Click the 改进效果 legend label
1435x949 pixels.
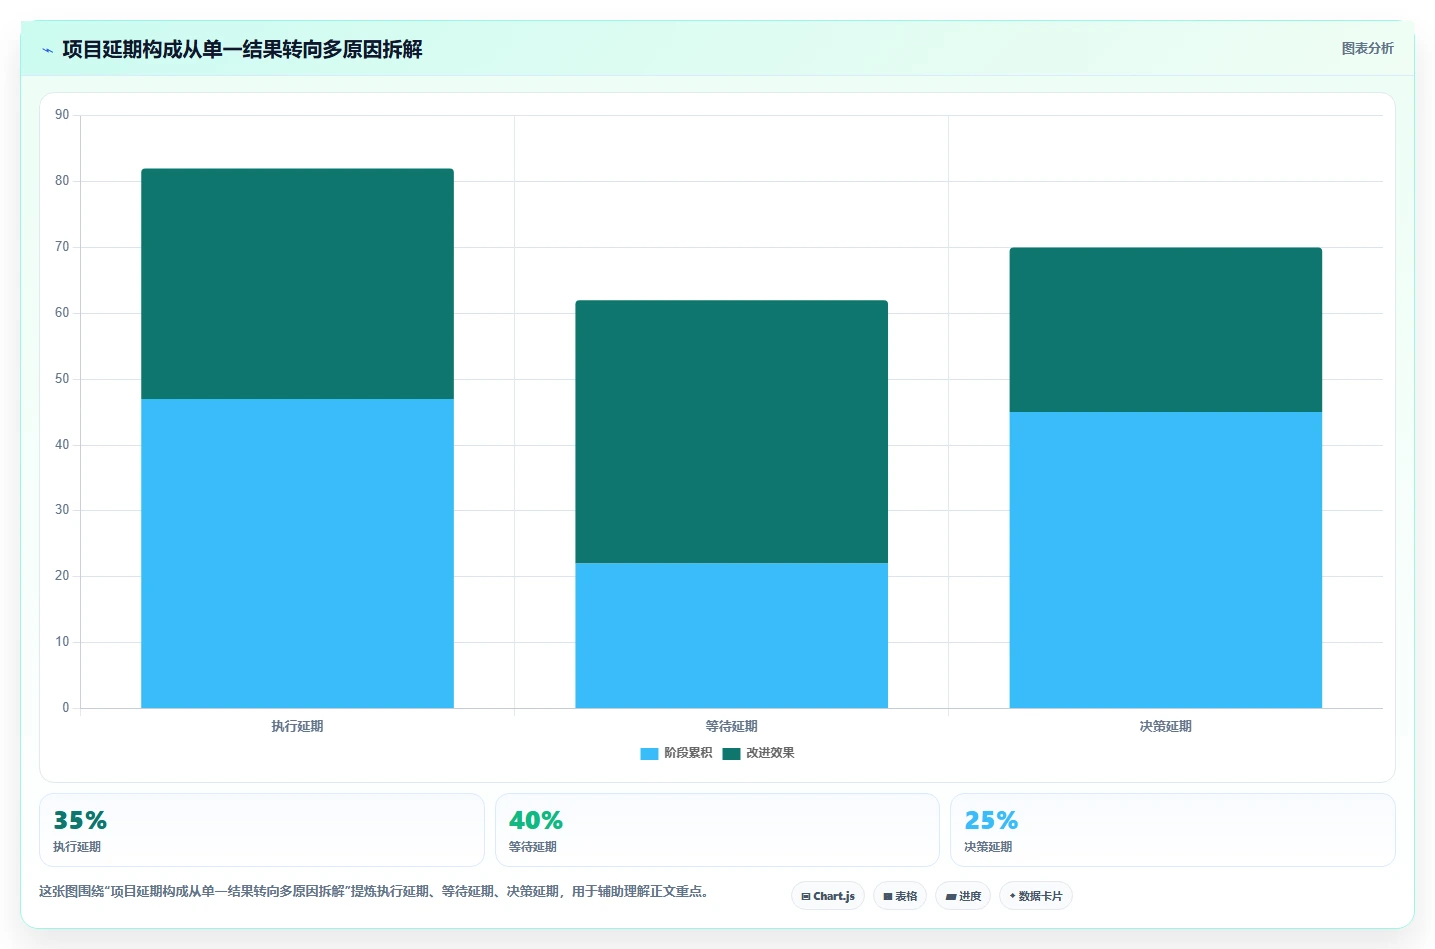[x=770, y=753]
